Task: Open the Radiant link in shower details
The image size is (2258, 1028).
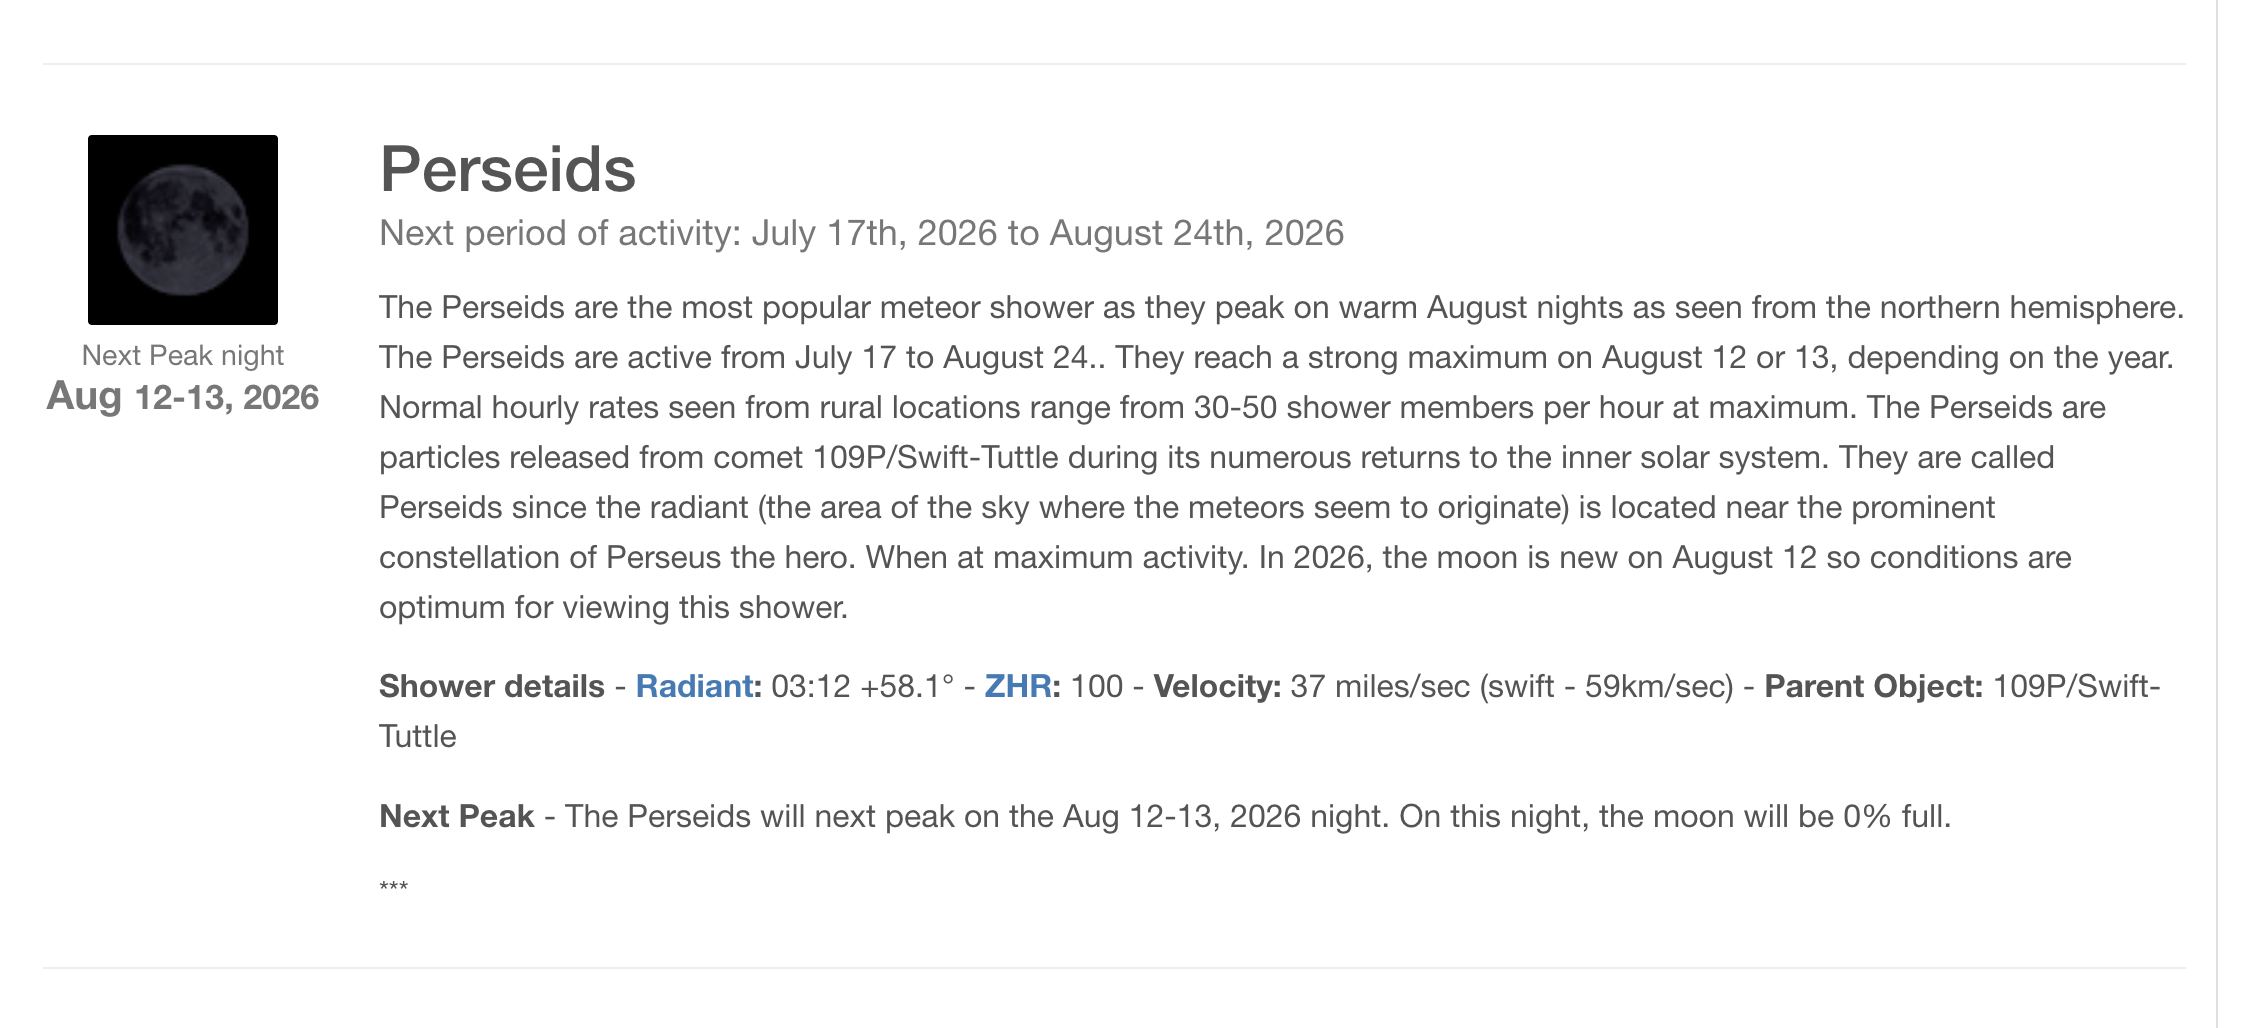Action: coord(694,687)
